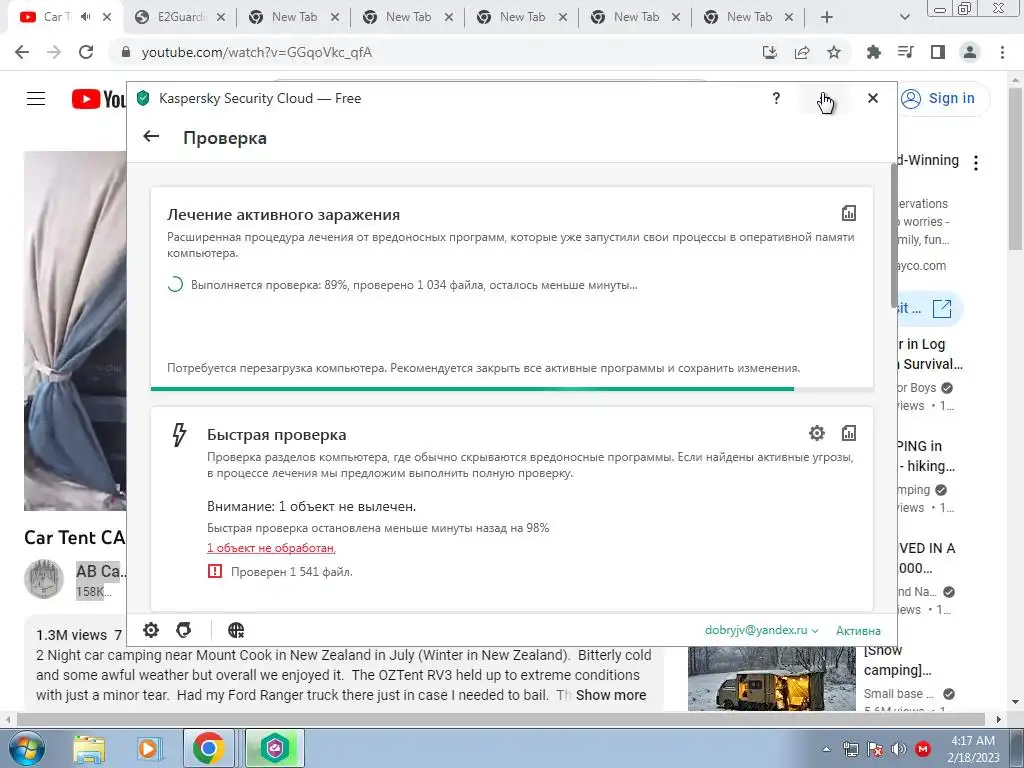The height and width of the screenshot is (768, 1024).
Task: Go back with the Kaspersky Проверка arrow
Action: pyautogui.click(x=151, y=136)
